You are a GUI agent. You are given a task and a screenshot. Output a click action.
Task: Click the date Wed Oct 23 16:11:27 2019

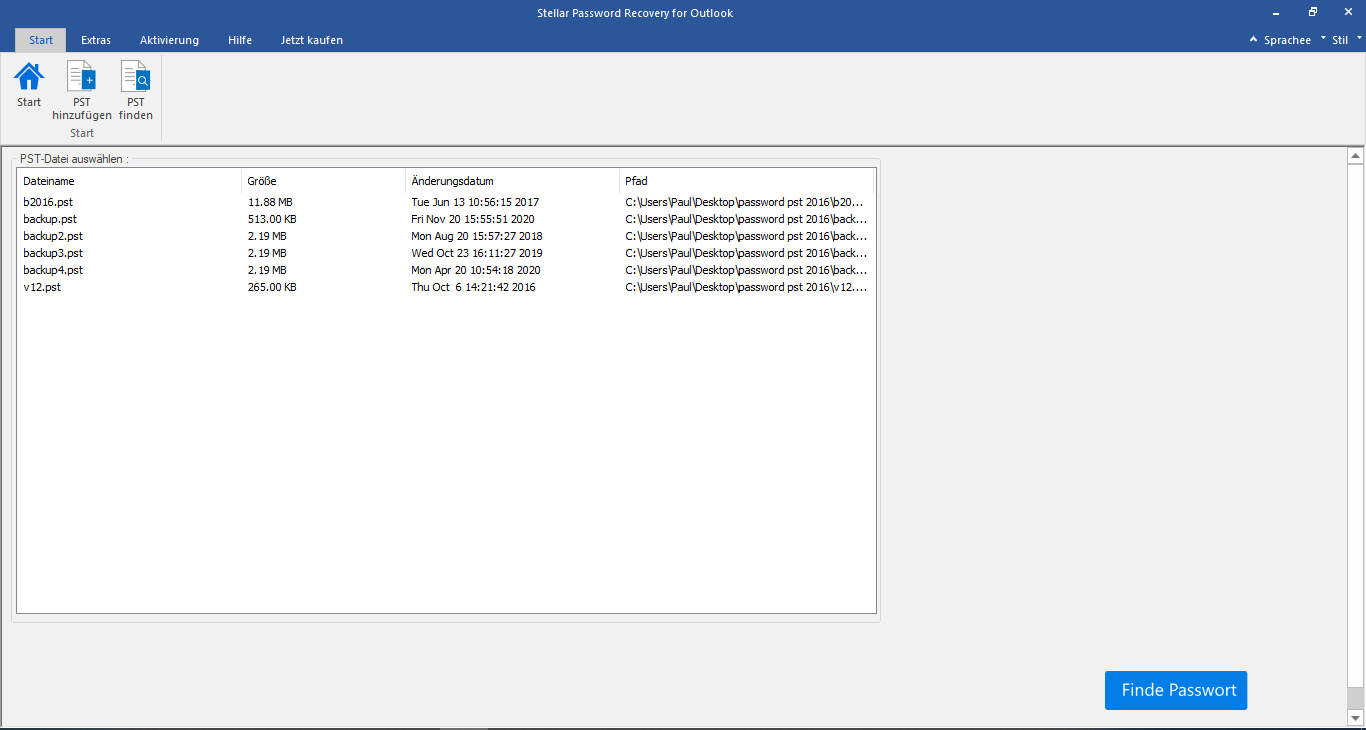point(477,253)
